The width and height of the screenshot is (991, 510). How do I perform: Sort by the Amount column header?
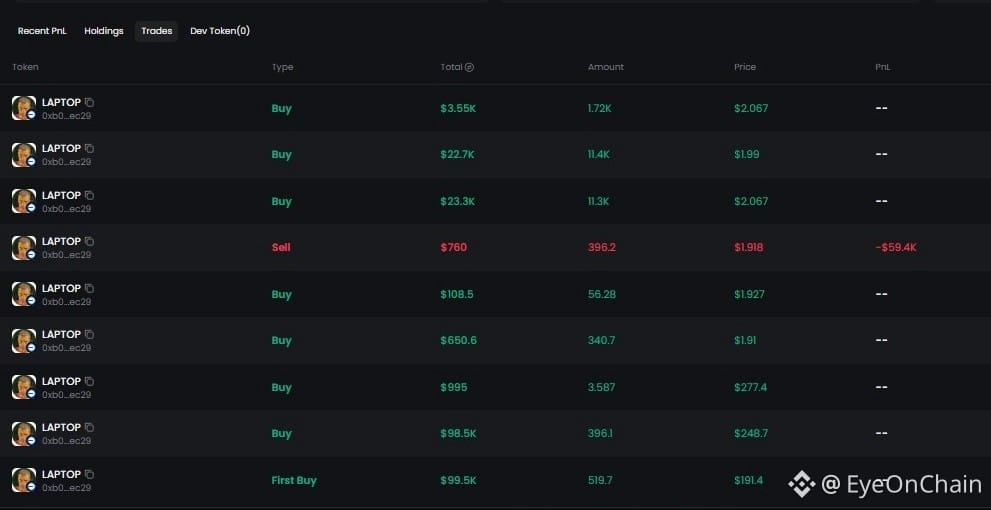(x=605, y=67)
